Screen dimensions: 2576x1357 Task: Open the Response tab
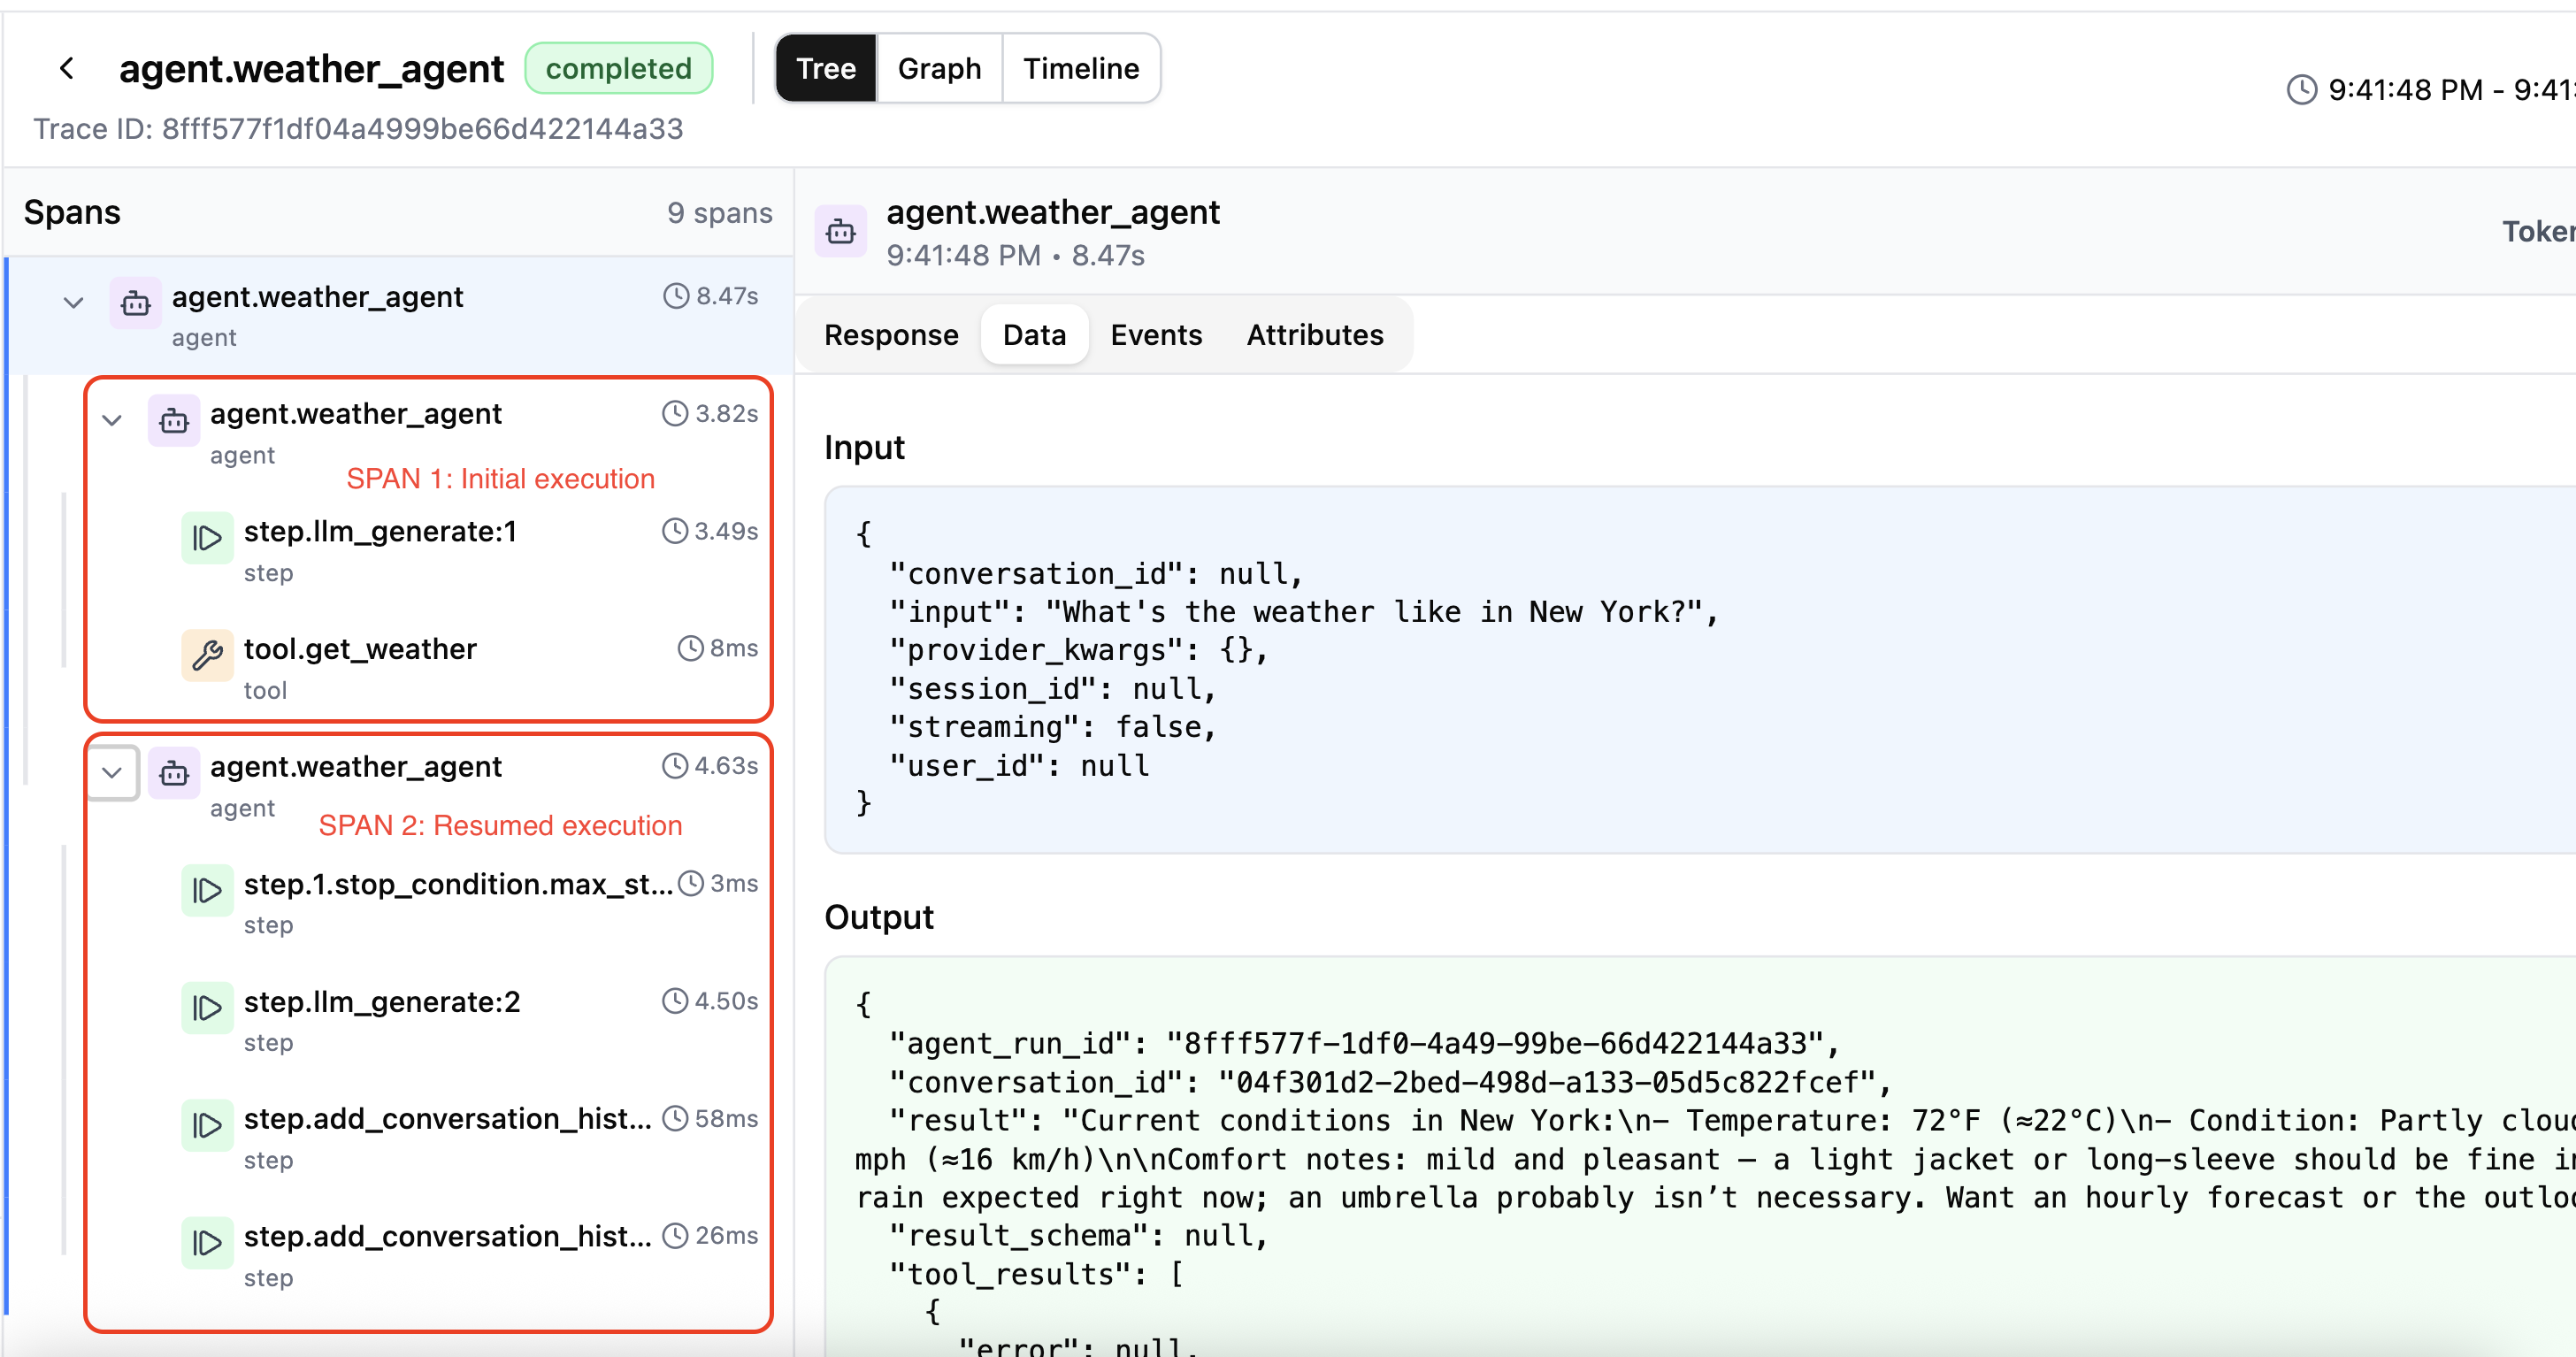pos(890,335)
